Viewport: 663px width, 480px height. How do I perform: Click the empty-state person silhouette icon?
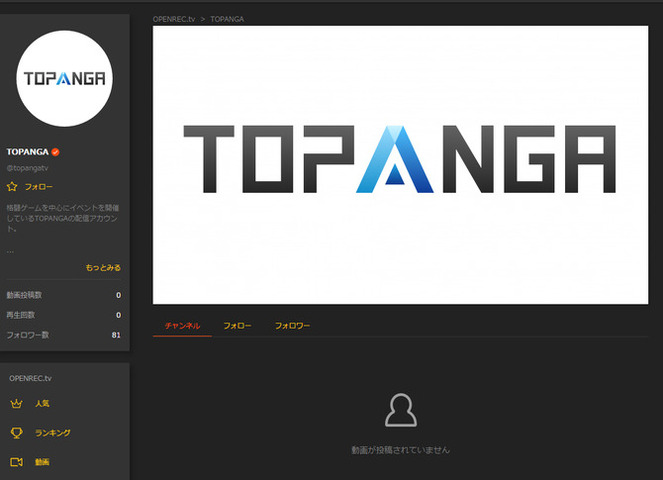click(x=401, y=410)
